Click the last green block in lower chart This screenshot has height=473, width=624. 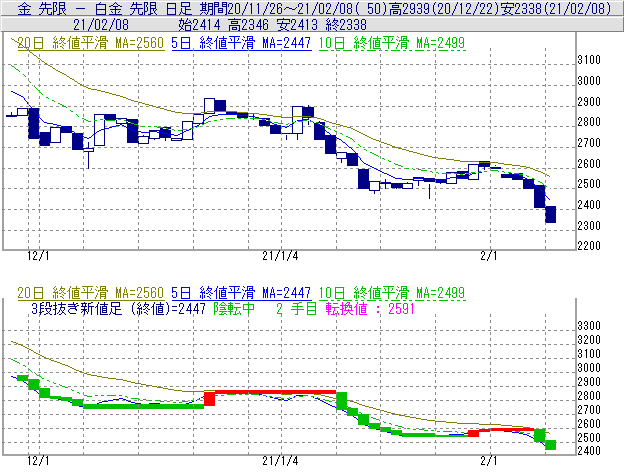click(550, 445)
